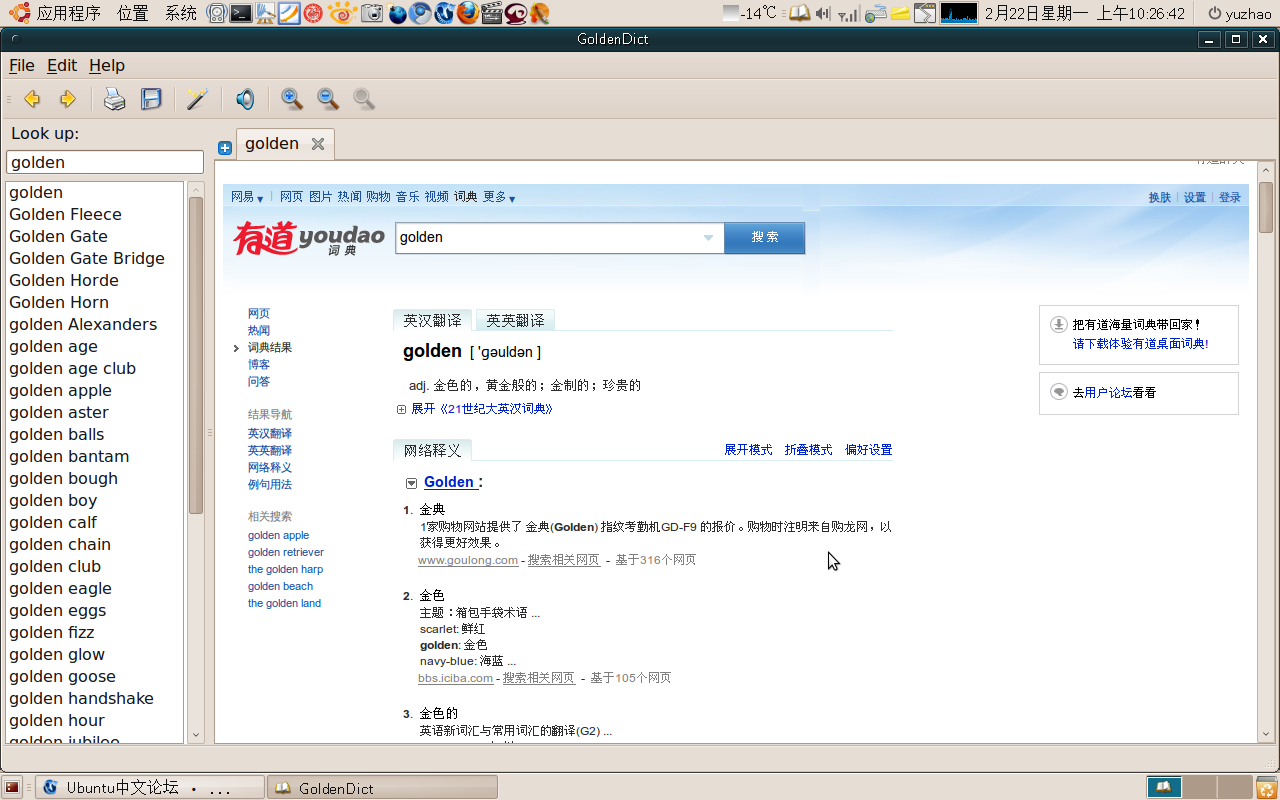Click the system monitor graph in the panel
1280x800 pixels.
(x=958, y=13)
